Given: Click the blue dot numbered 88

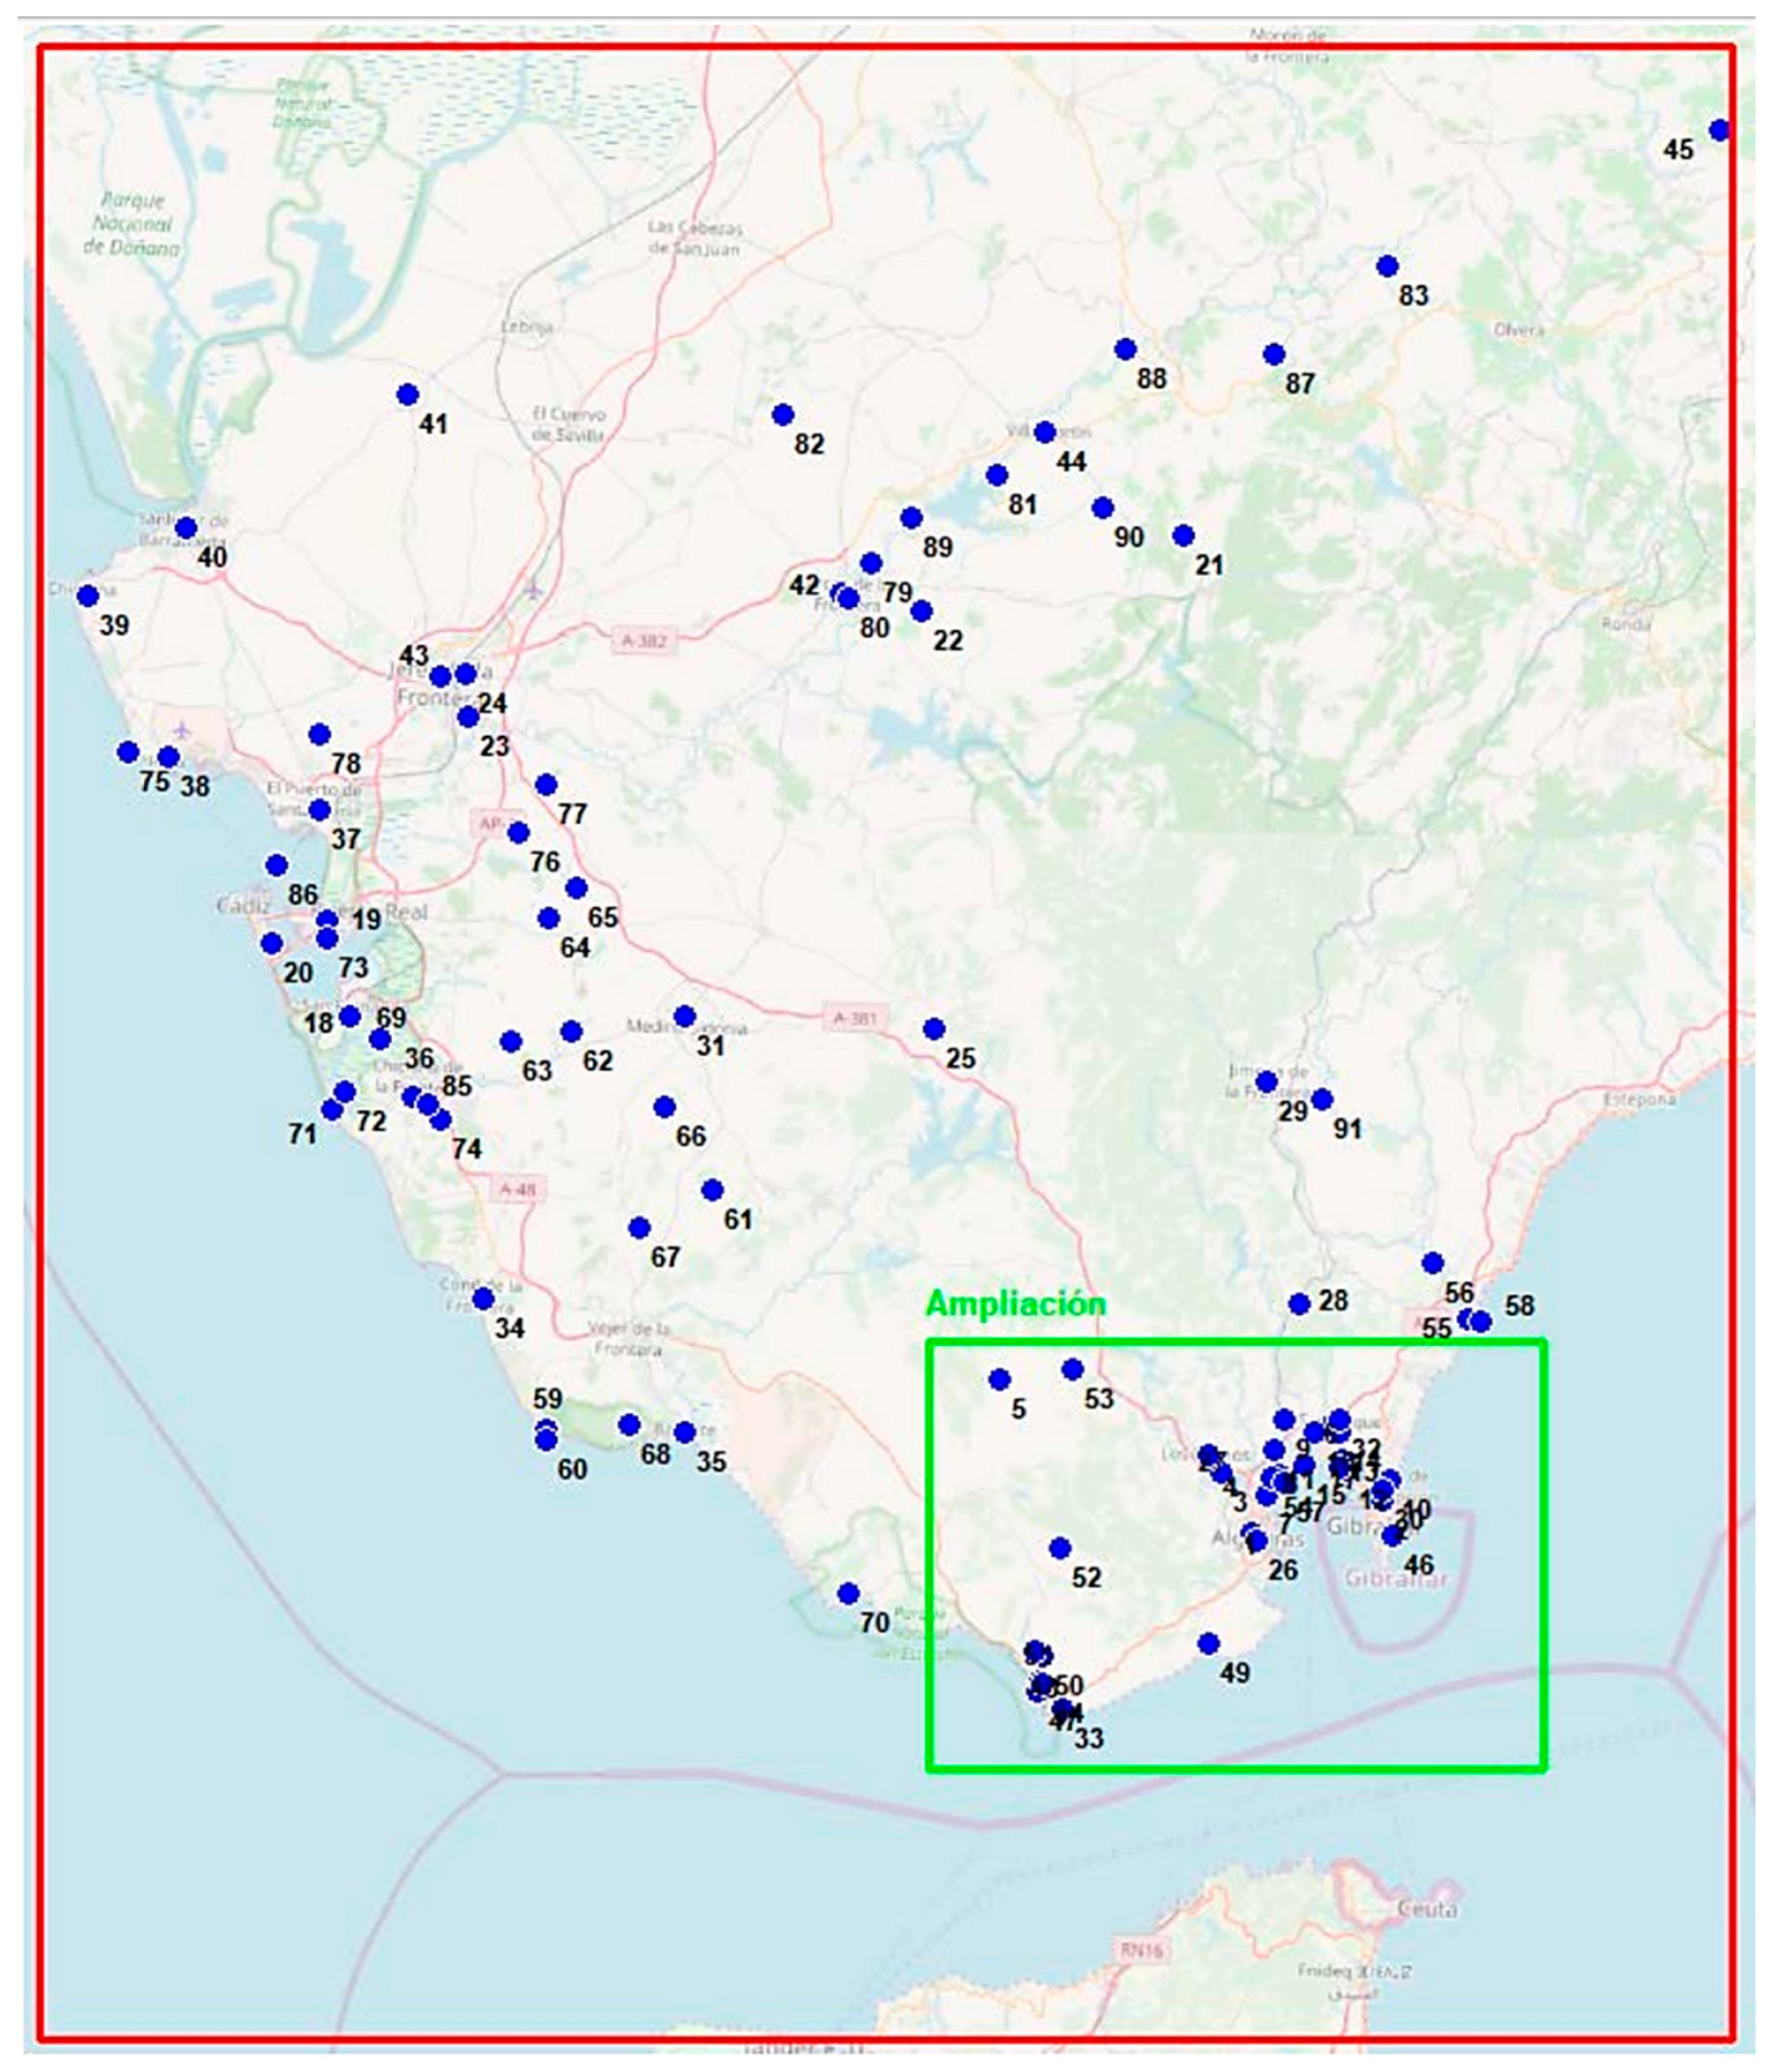Looking at the screenshot, I should 1125,349.
